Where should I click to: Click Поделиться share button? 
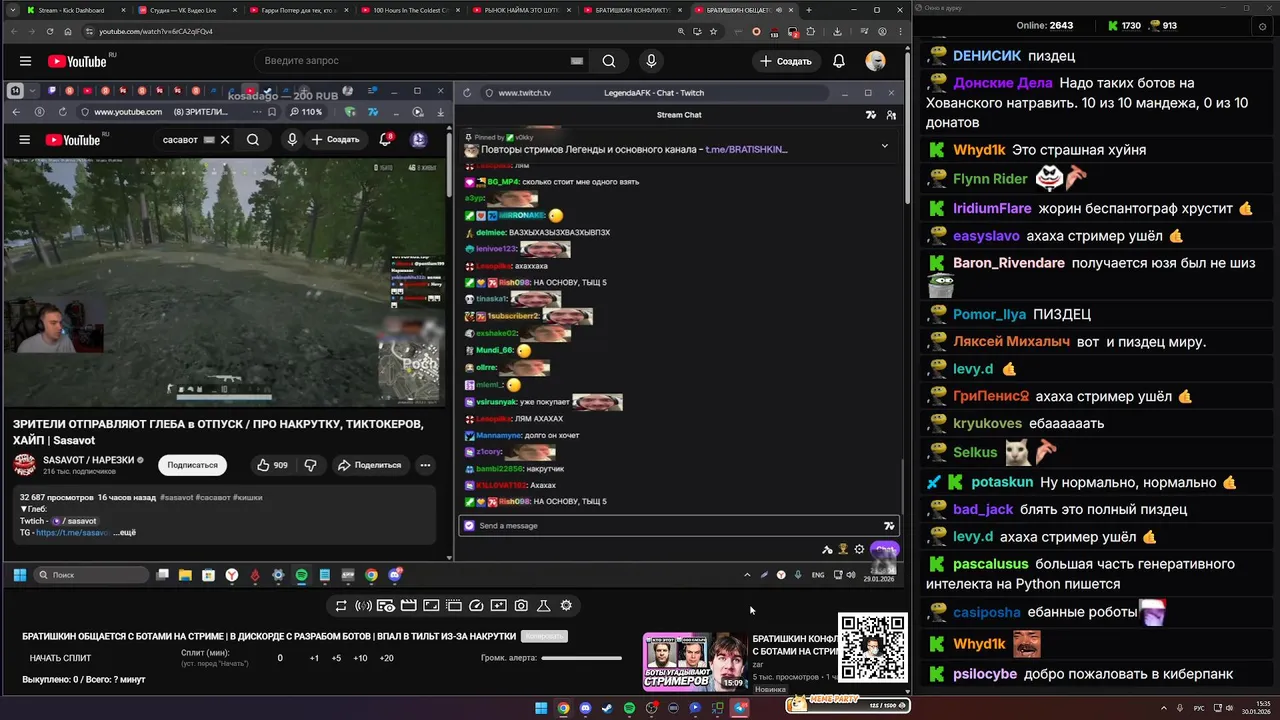[369, 465]
